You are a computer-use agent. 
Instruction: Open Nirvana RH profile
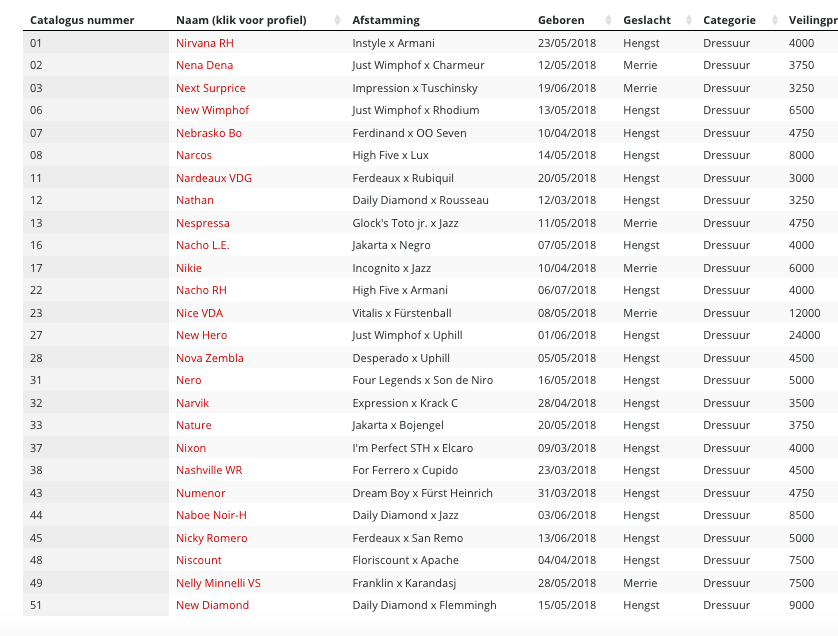click(205, 43)
